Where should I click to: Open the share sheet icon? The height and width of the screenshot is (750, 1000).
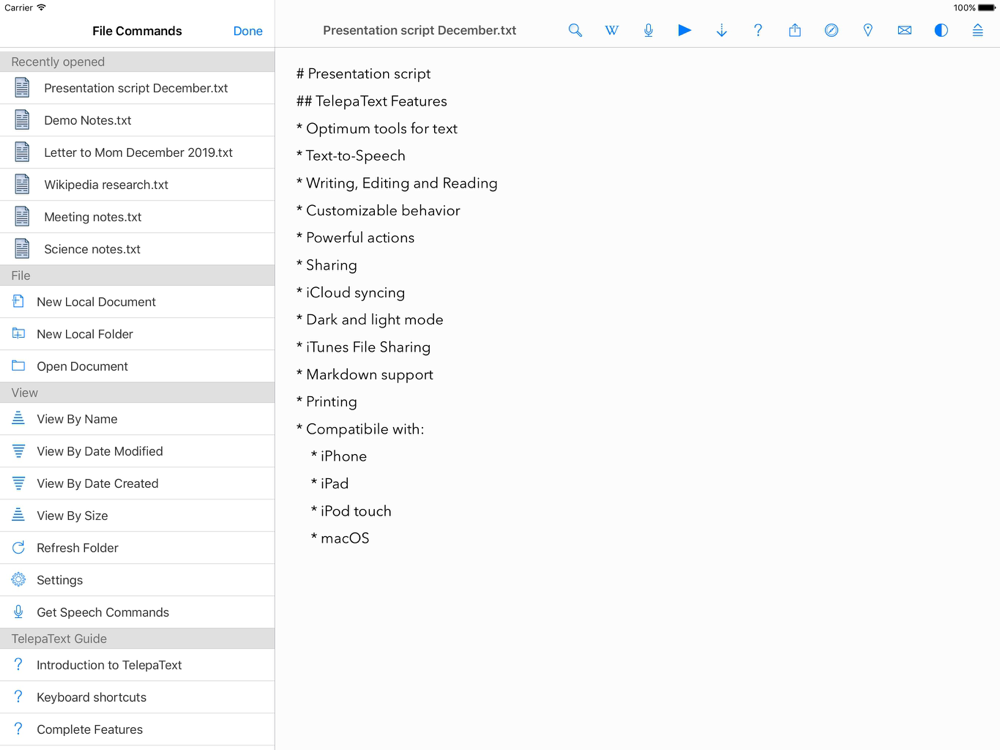click(795, 30)
